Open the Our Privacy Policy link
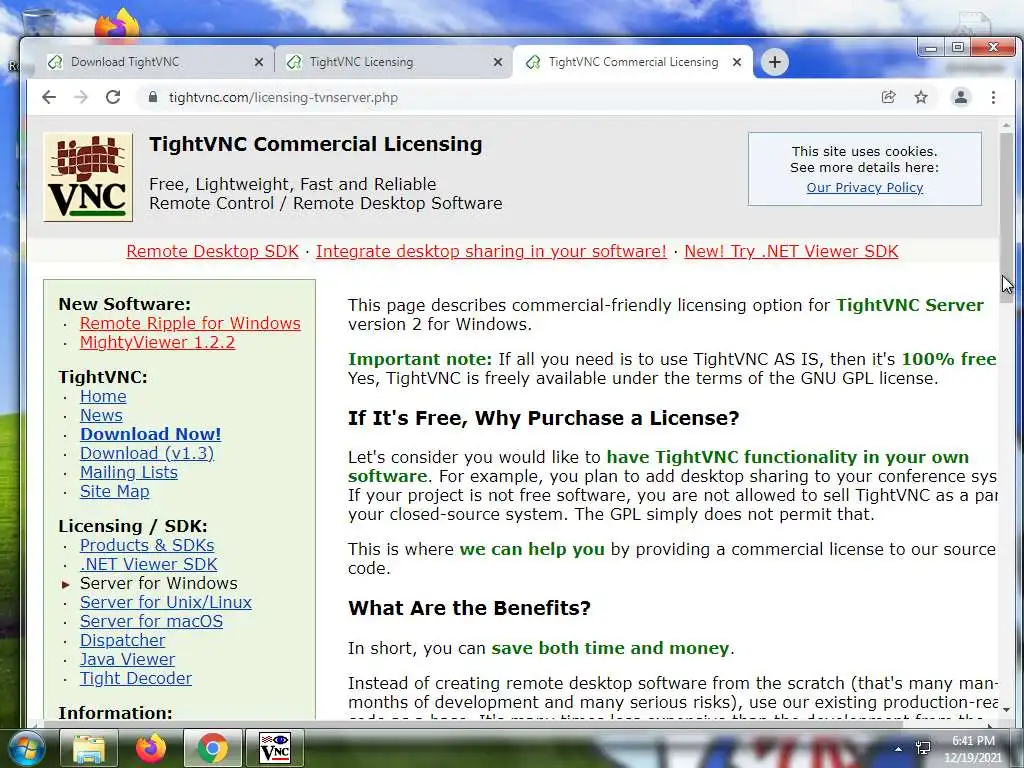Viewport: 1024px width, 768px height. click(865, 187)
